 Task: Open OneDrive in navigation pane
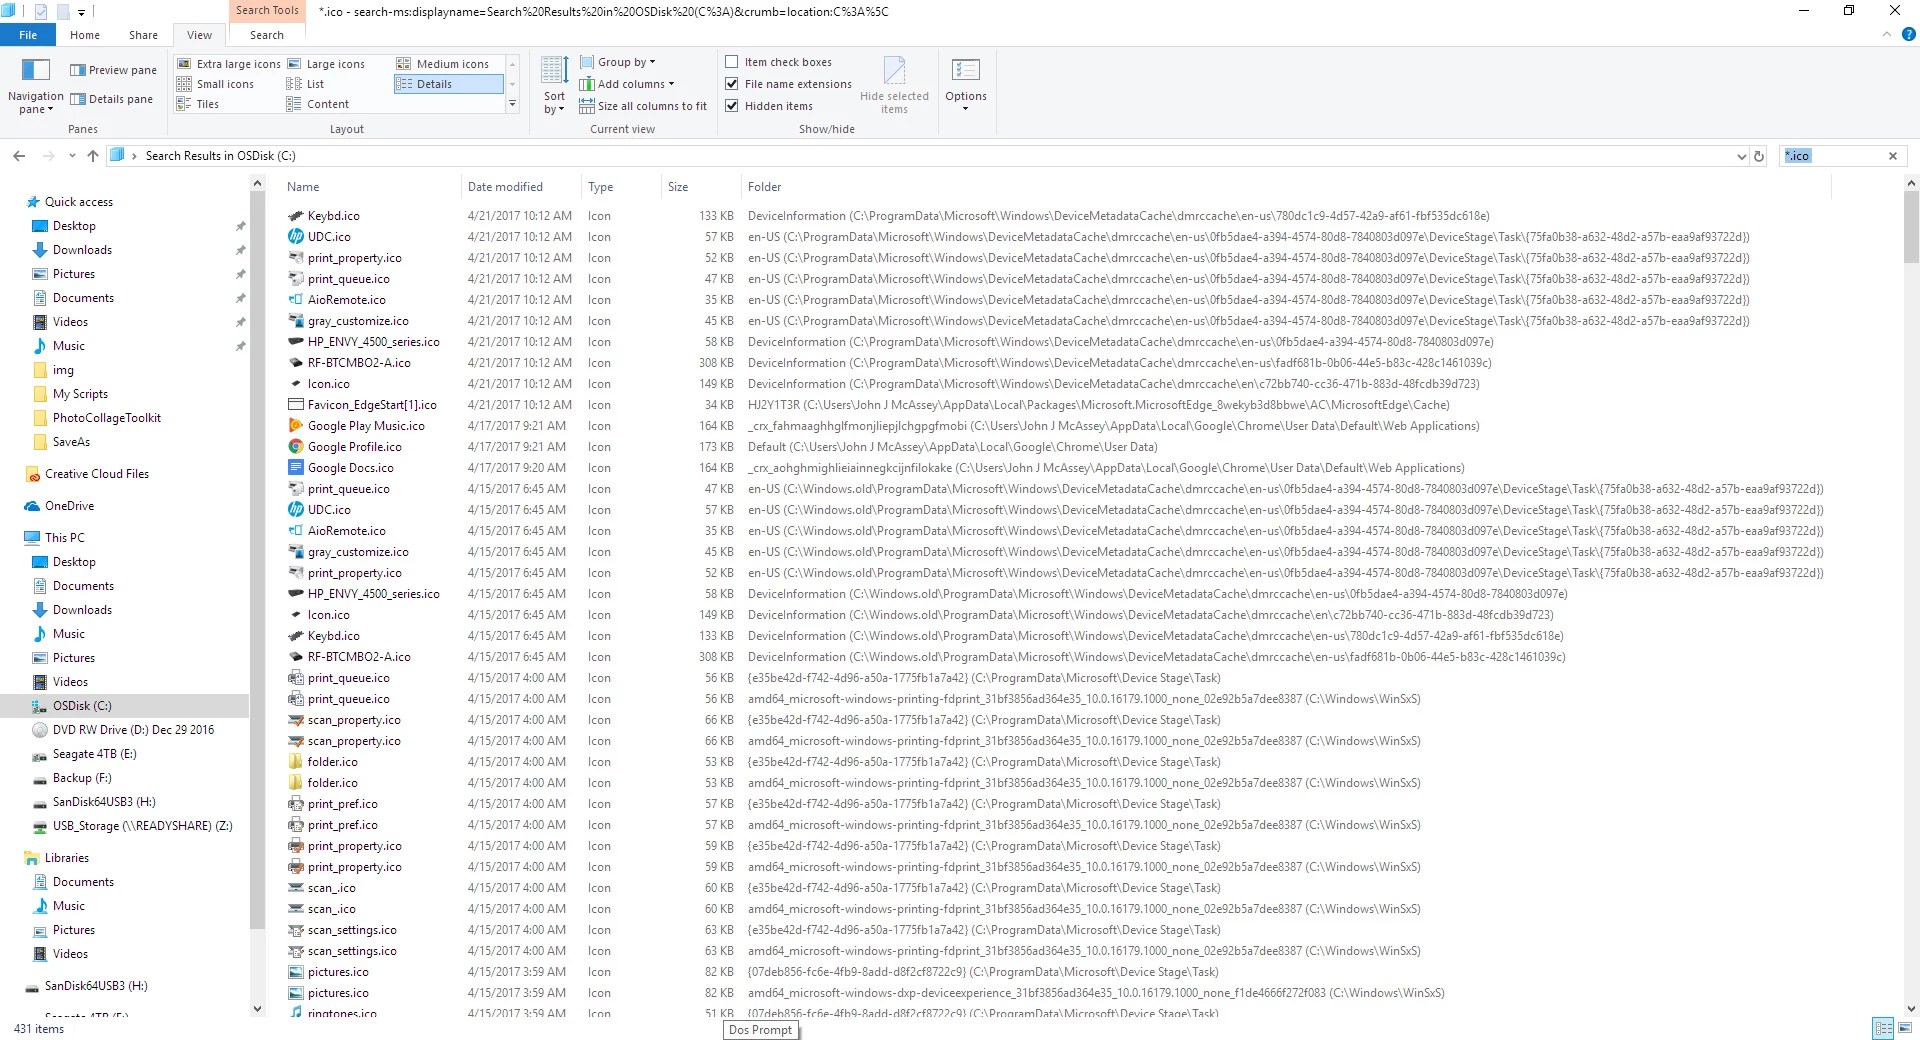(69, 506)
